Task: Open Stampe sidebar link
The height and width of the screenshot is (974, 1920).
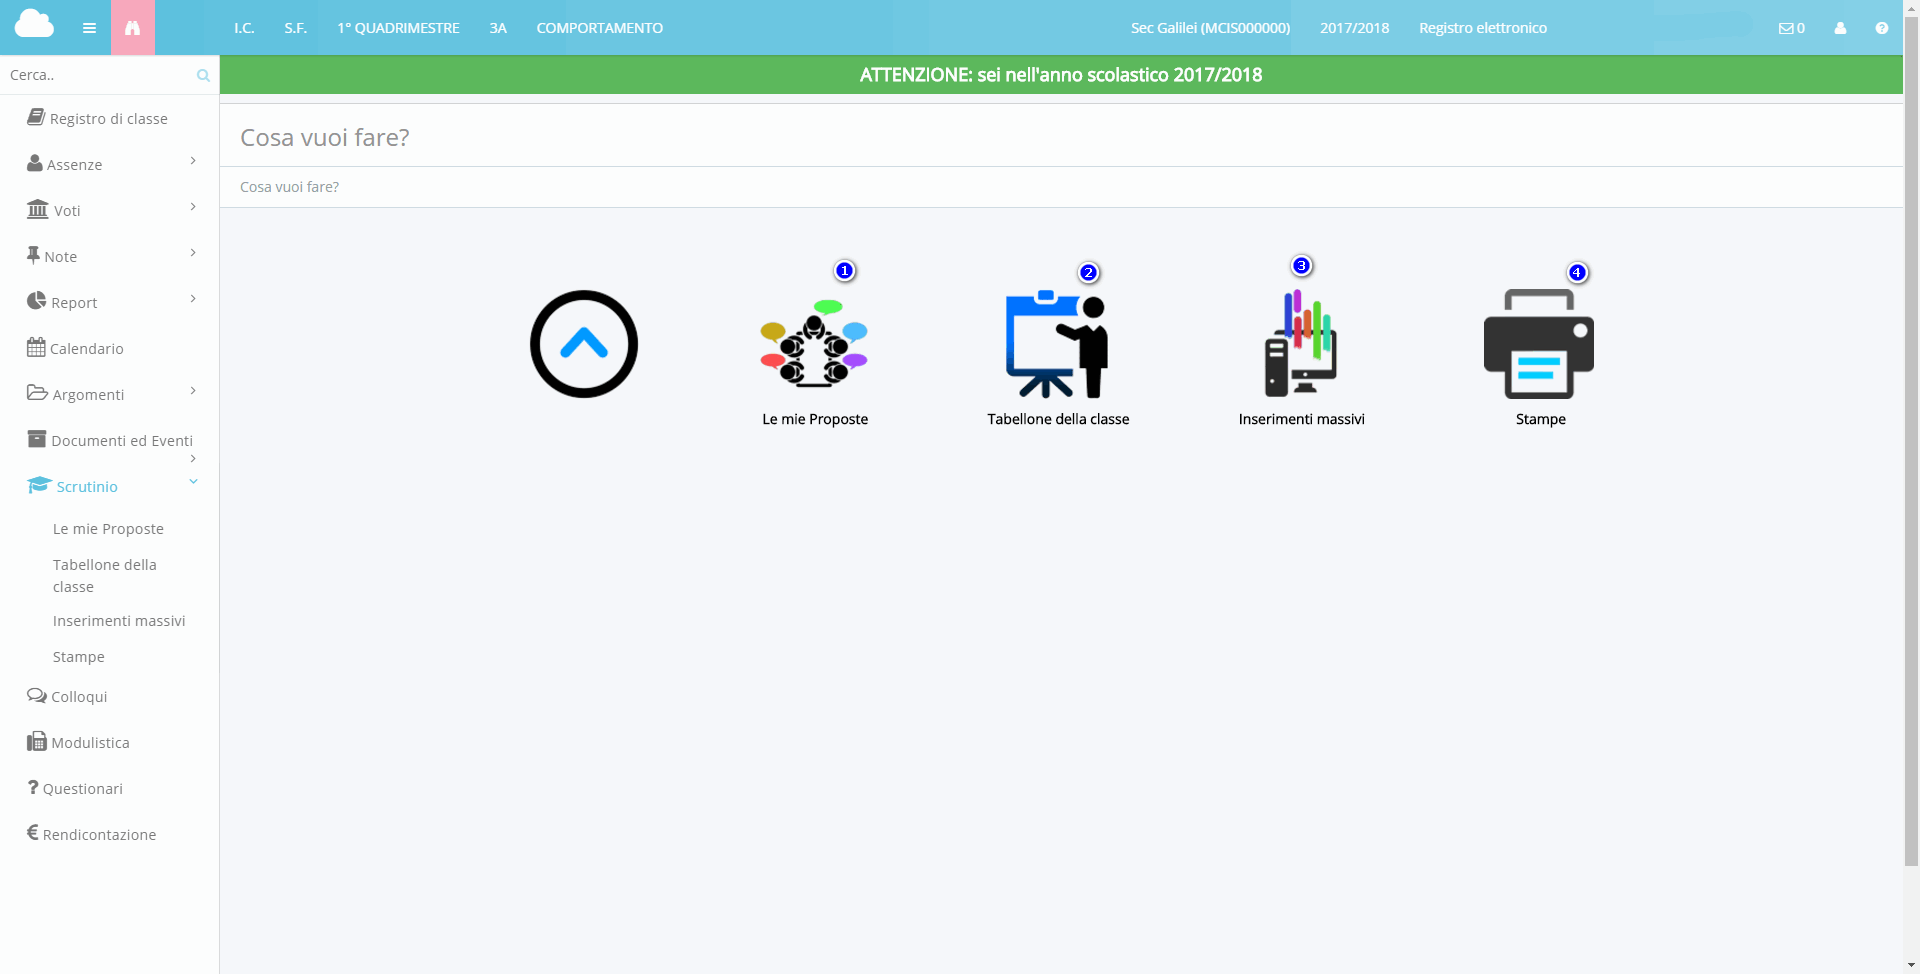Action: 78,657
